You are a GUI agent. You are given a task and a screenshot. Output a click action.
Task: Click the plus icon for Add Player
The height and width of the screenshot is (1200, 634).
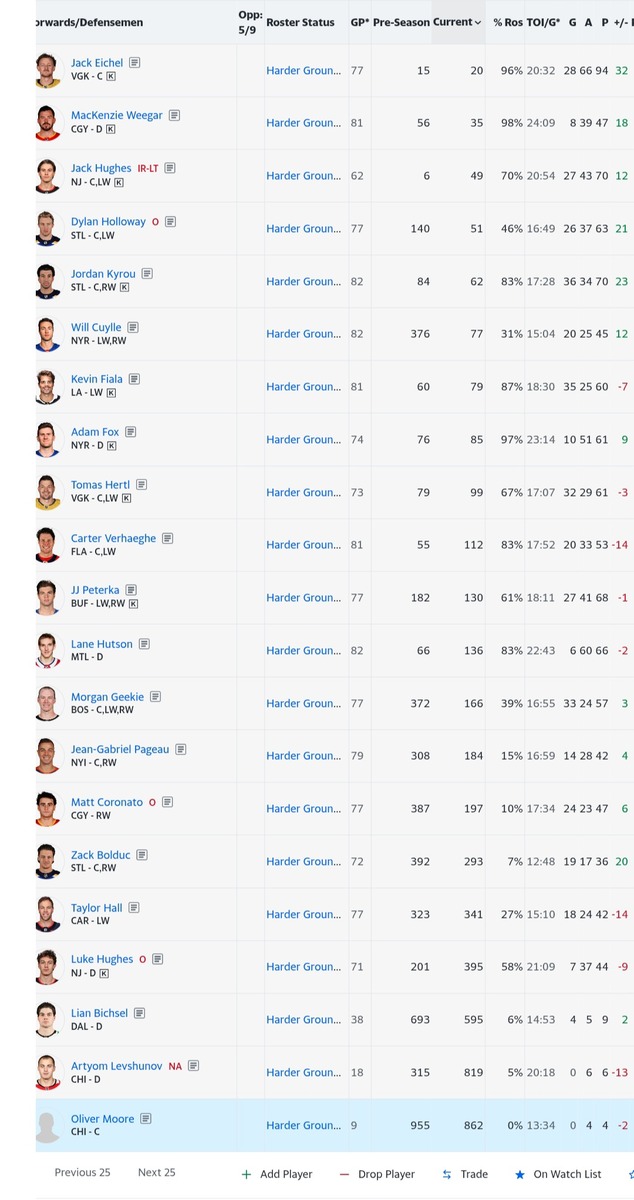(x=246, y=1174)
